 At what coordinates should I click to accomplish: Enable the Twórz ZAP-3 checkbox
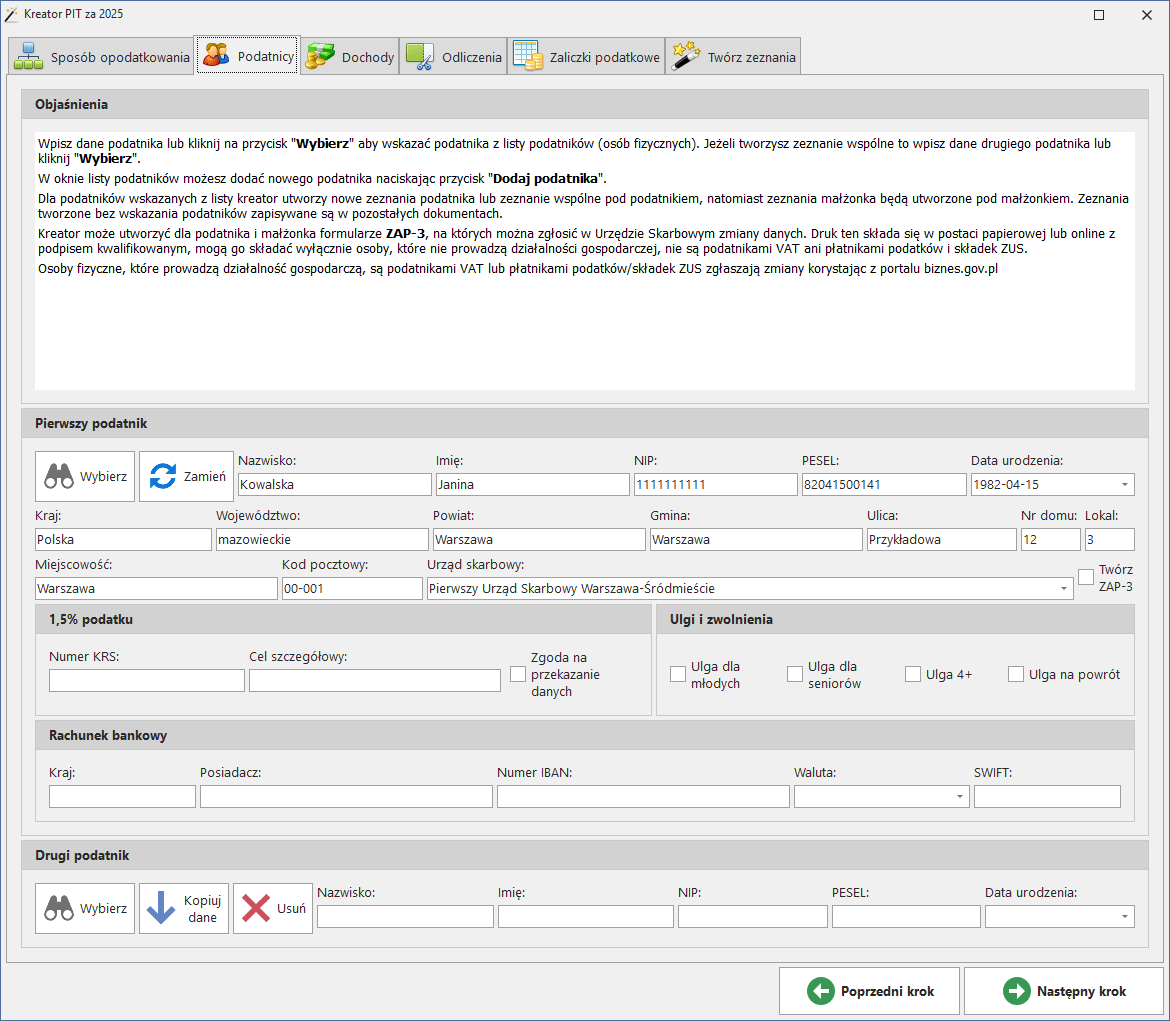[1086, 577]
